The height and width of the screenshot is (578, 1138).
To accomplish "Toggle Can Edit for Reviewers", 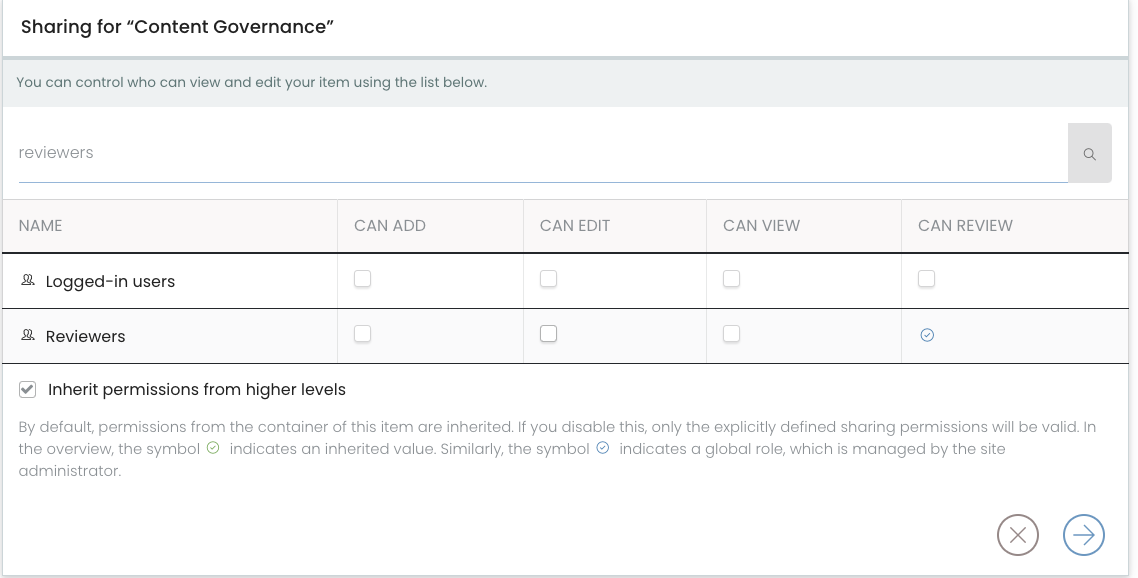I will click(549, 333).
